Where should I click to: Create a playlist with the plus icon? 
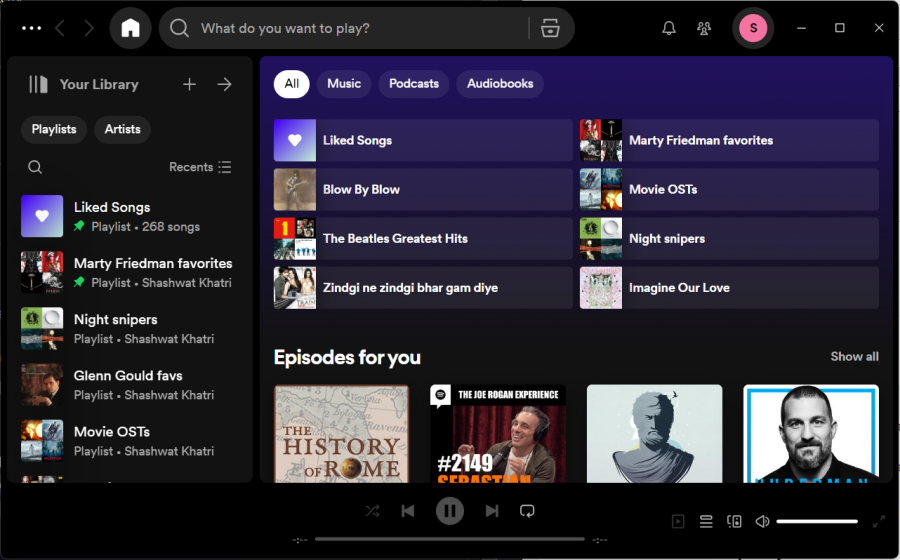[190, 85]
